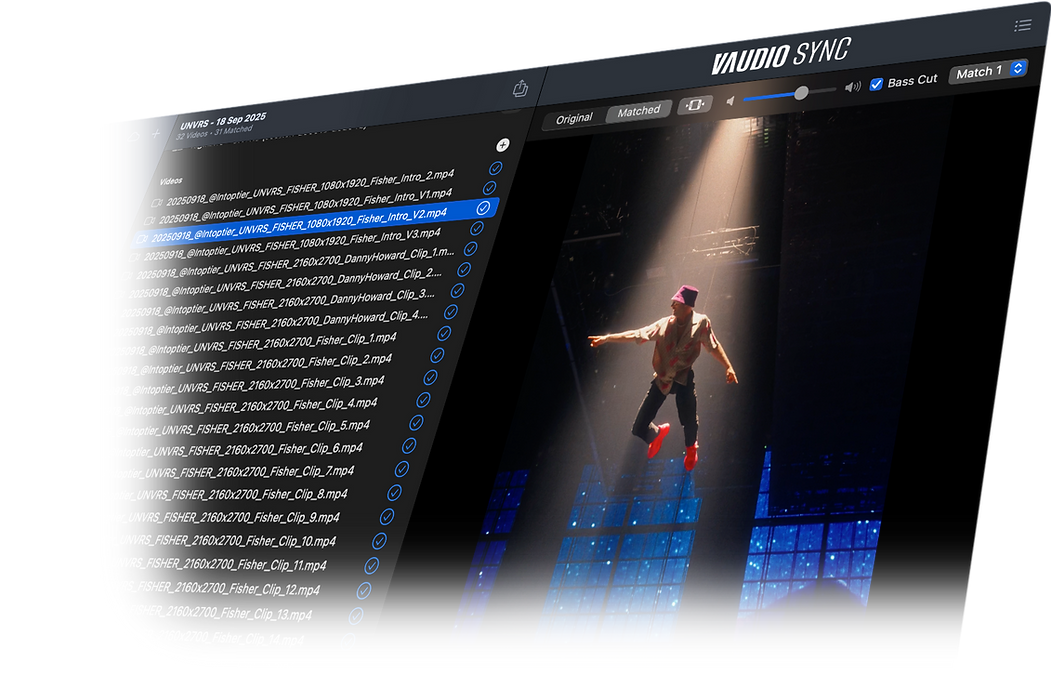The height and width of the screenshot is (688, 1051).
Task: Select the DannyHoward_Clip_1 file name
Action: click(296, 264)
